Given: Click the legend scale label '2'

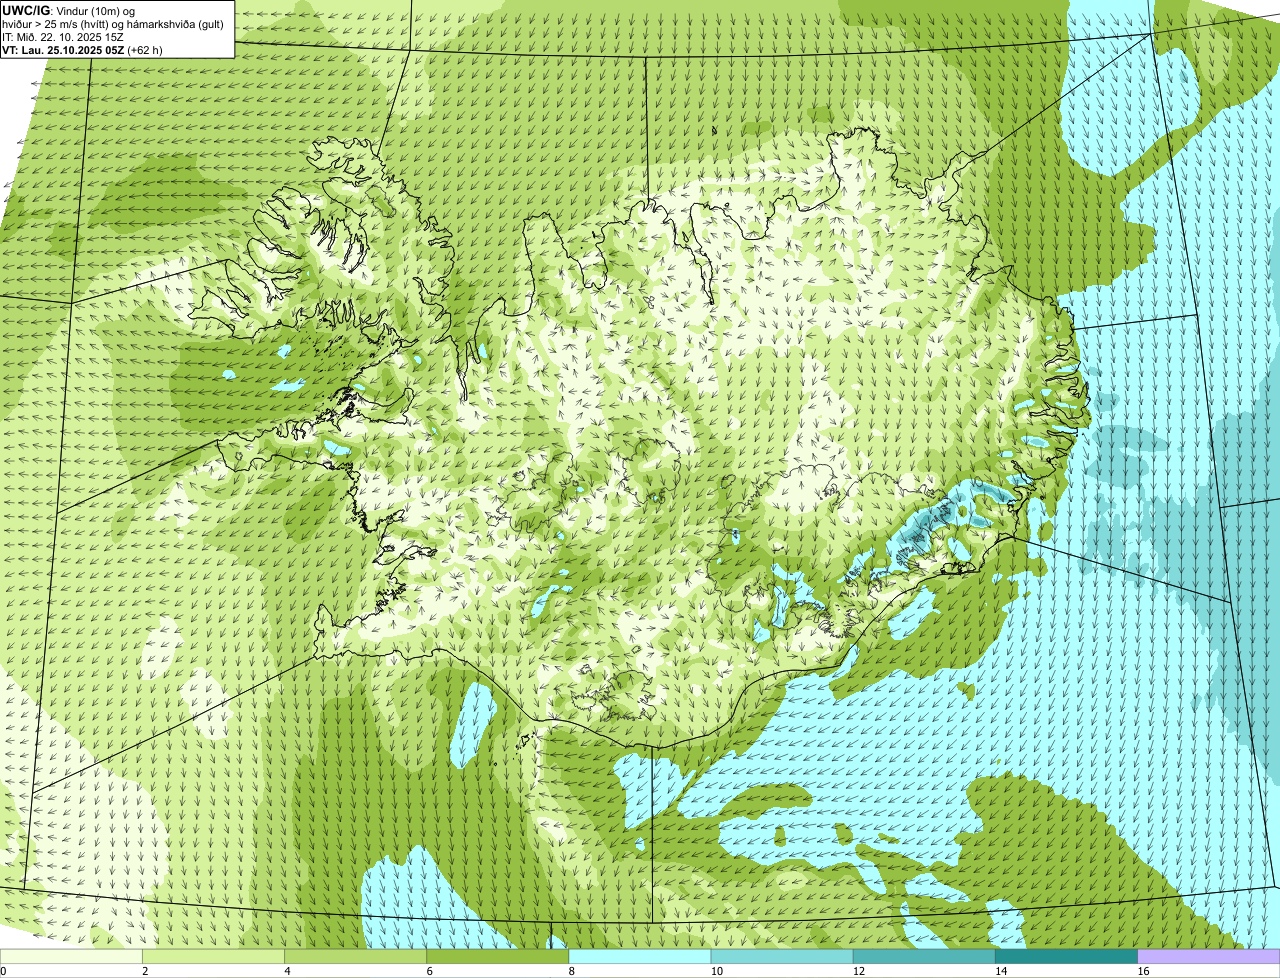Looking at the screenshot, I should click(145, 971).
